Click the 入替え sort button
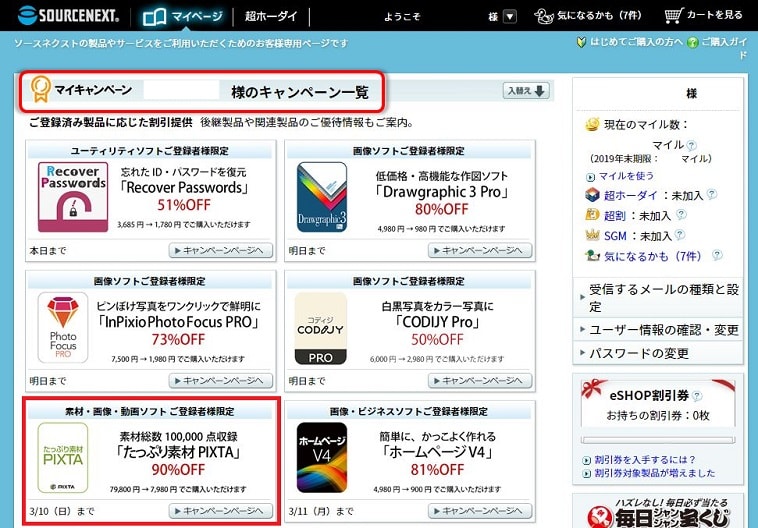 [526, 91]
